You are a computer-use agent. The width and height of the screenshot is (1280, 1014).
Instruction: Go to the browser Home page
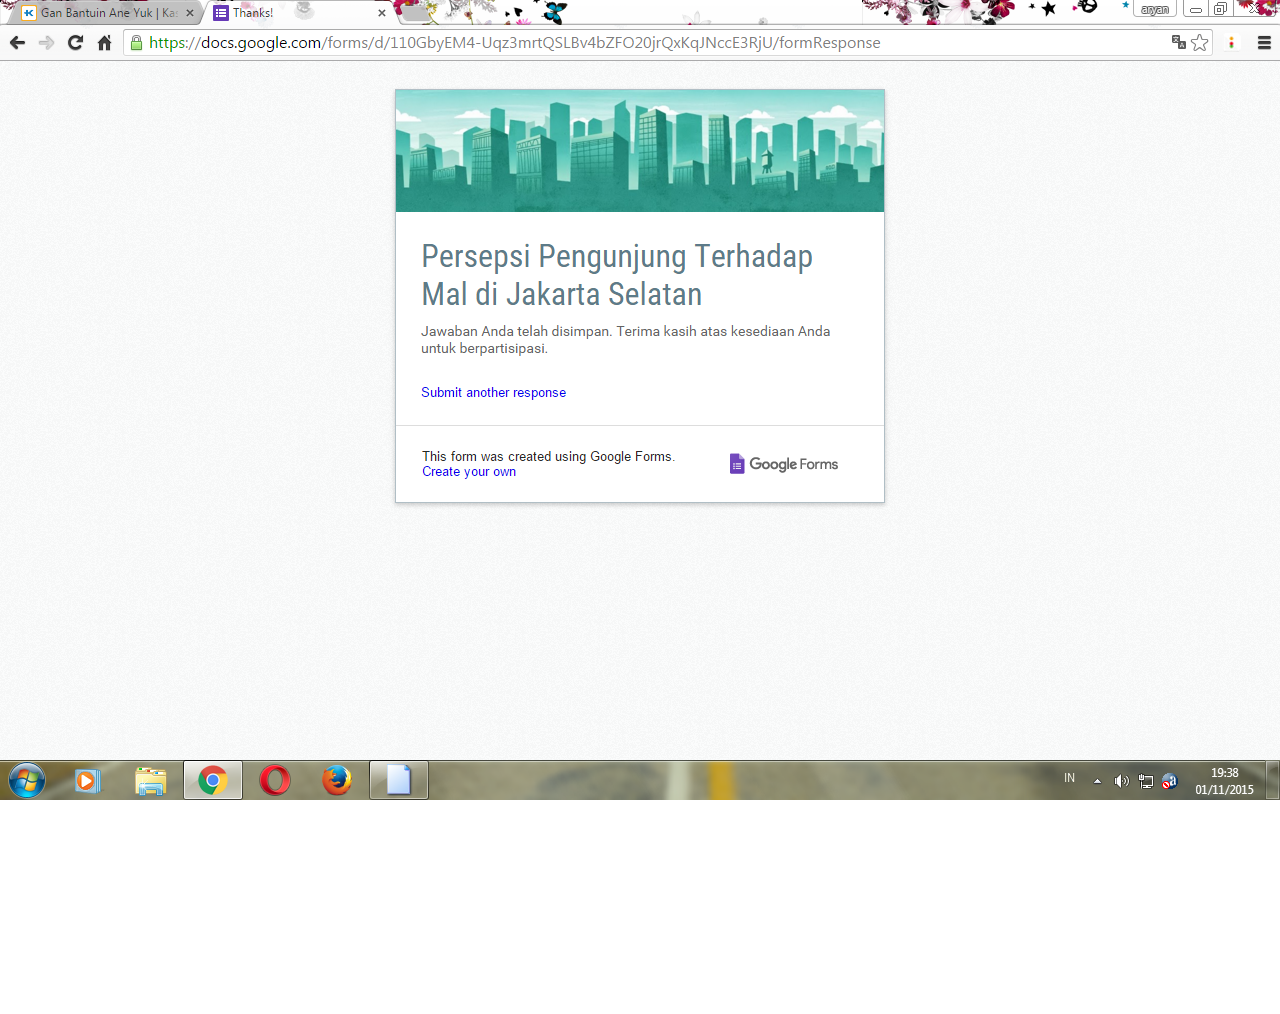point(104,43)
